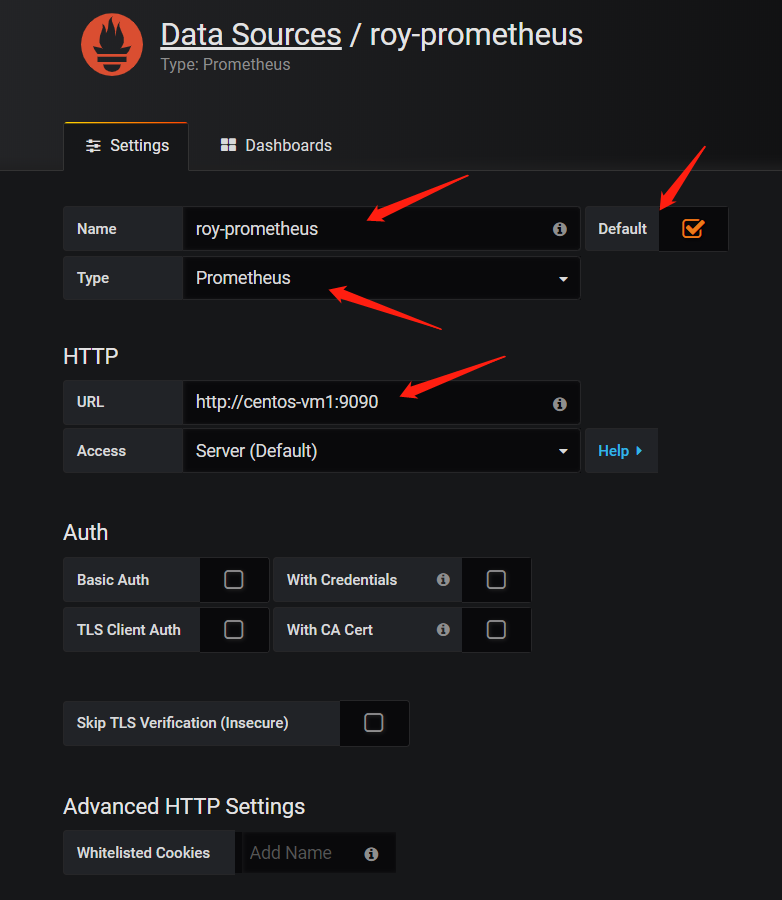782x900 pixels.
Task: Switch to the Settings tab
Action: (x=126, y=146)
